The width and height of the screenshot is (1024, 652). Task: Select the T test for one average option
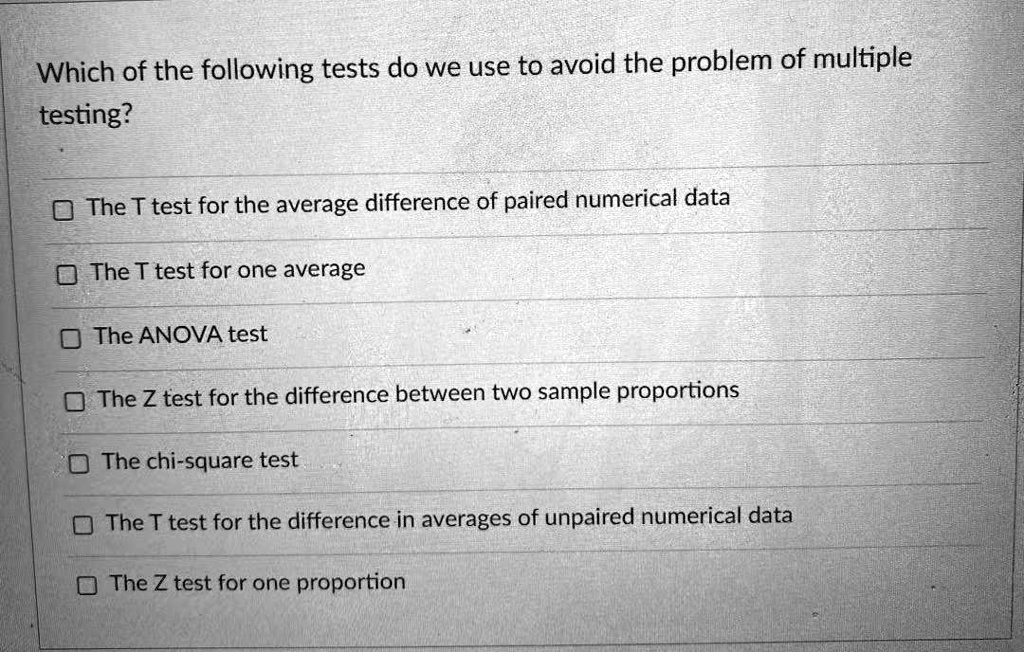tap(228, 269)
